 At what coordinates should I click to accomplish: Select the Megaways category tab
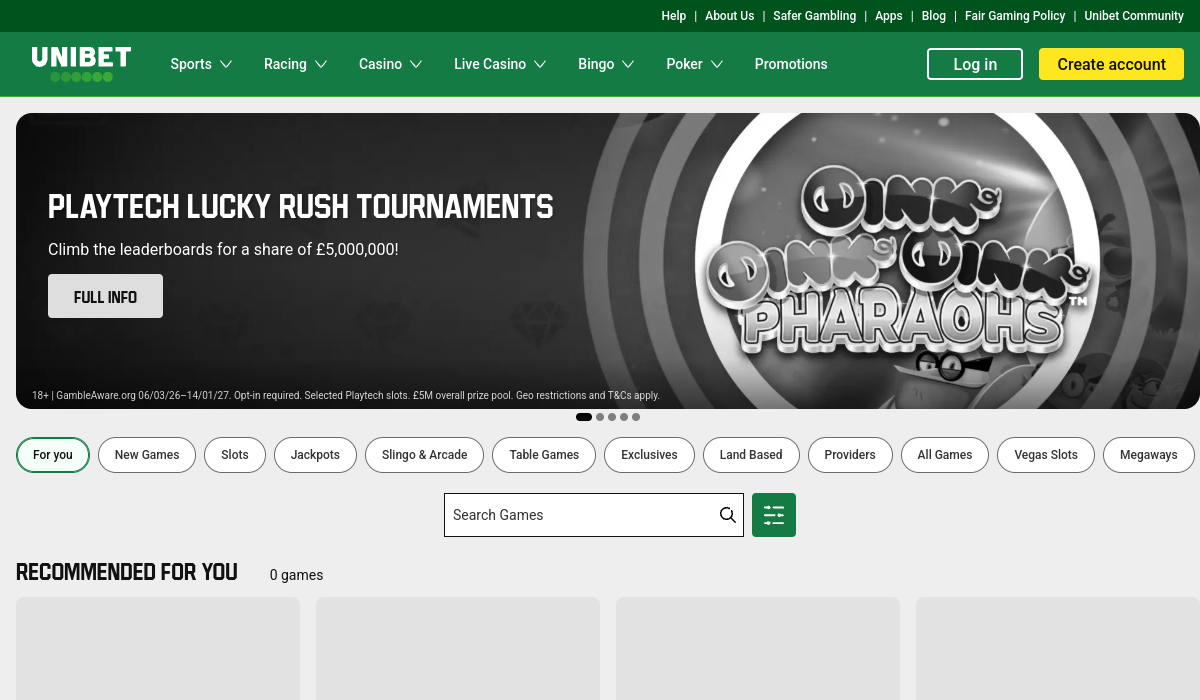coord(1149,455)
